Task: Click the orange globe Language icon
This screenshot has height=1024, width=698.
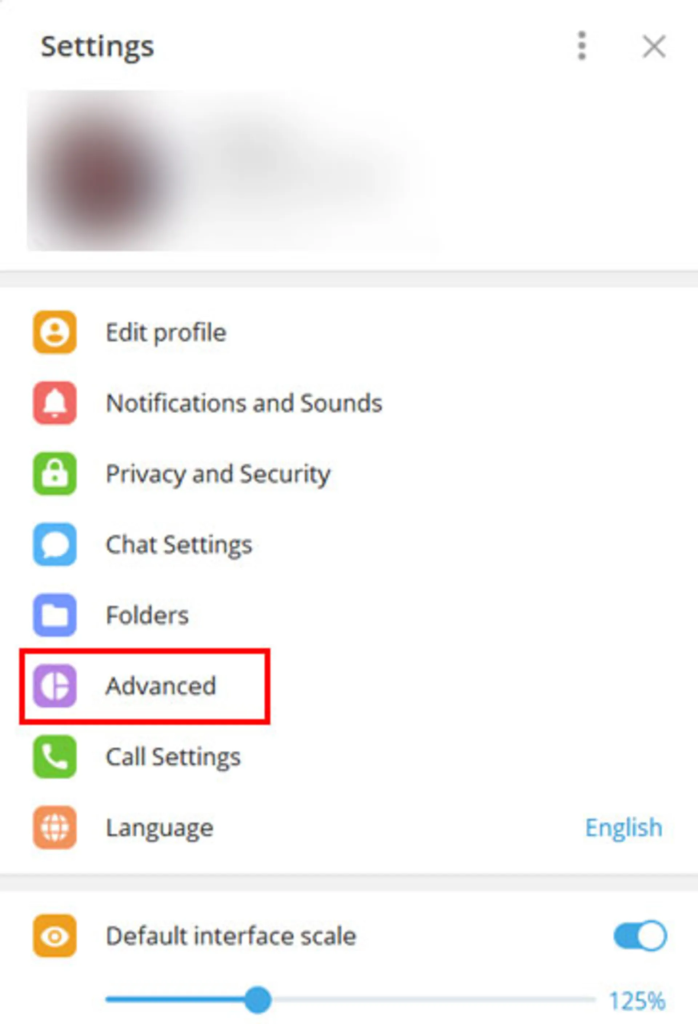Action: 55,827
